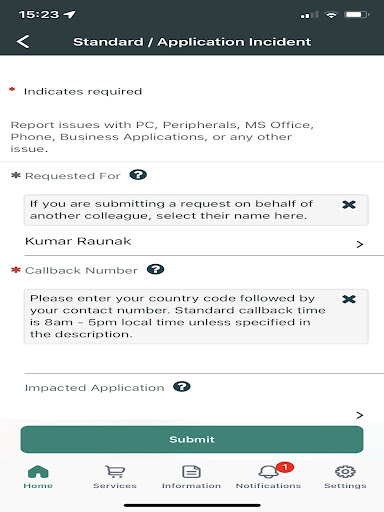Select the Kumar Raunak name text
384x512 pixels.
pyautogui.click(x=78, y=241)
